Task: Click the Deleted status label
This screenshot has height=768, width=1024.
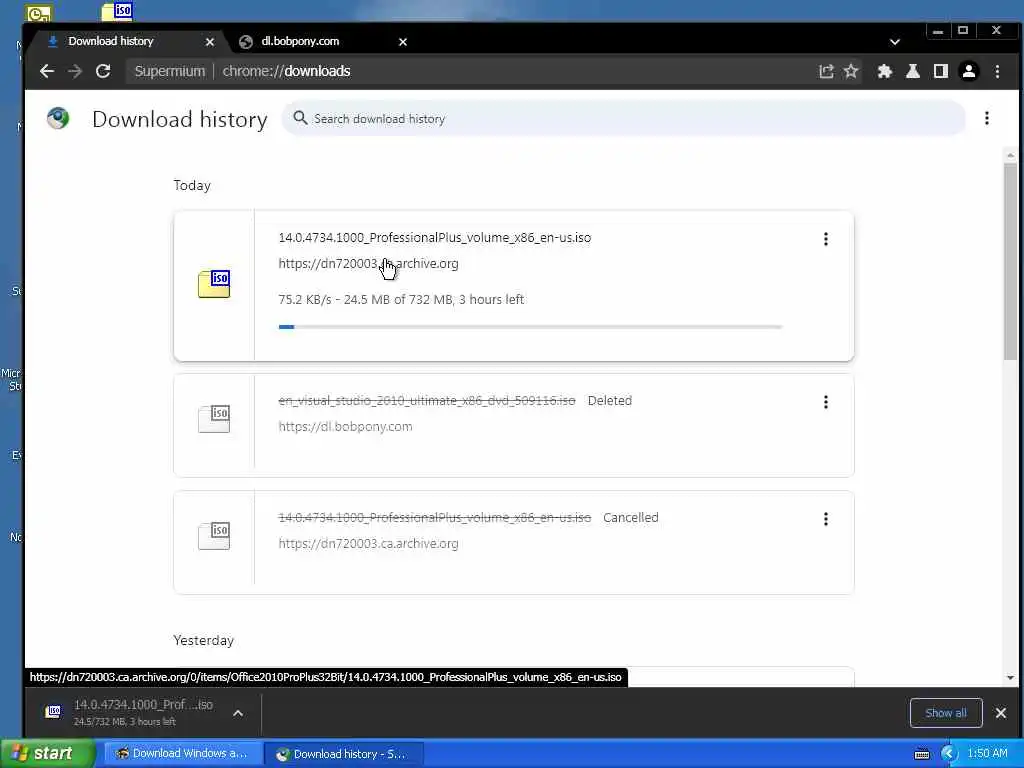Action: 609,400
